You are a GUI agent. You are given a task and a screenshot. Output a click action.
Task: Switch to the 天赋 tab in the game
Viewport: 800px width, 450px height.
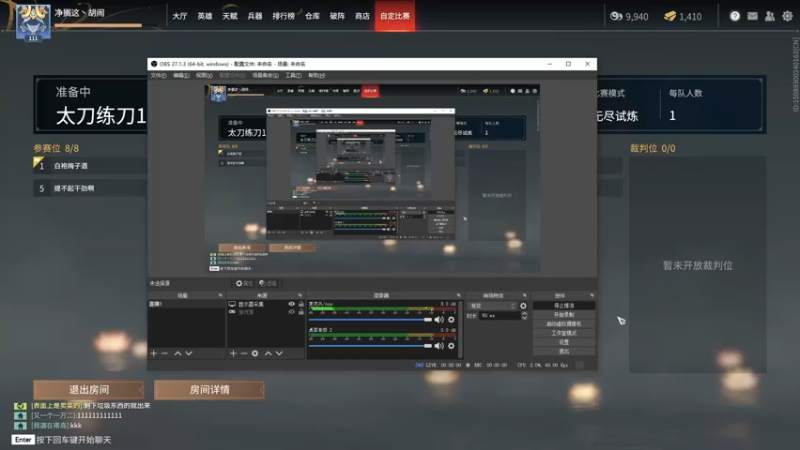click(230, 16)
